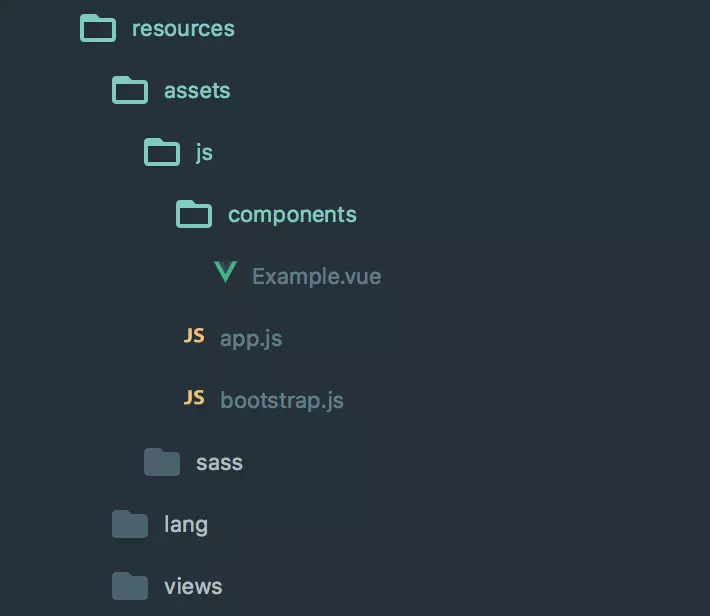Collapse the assets folder label
Screen dimensions: 710x616
[197, 90]
